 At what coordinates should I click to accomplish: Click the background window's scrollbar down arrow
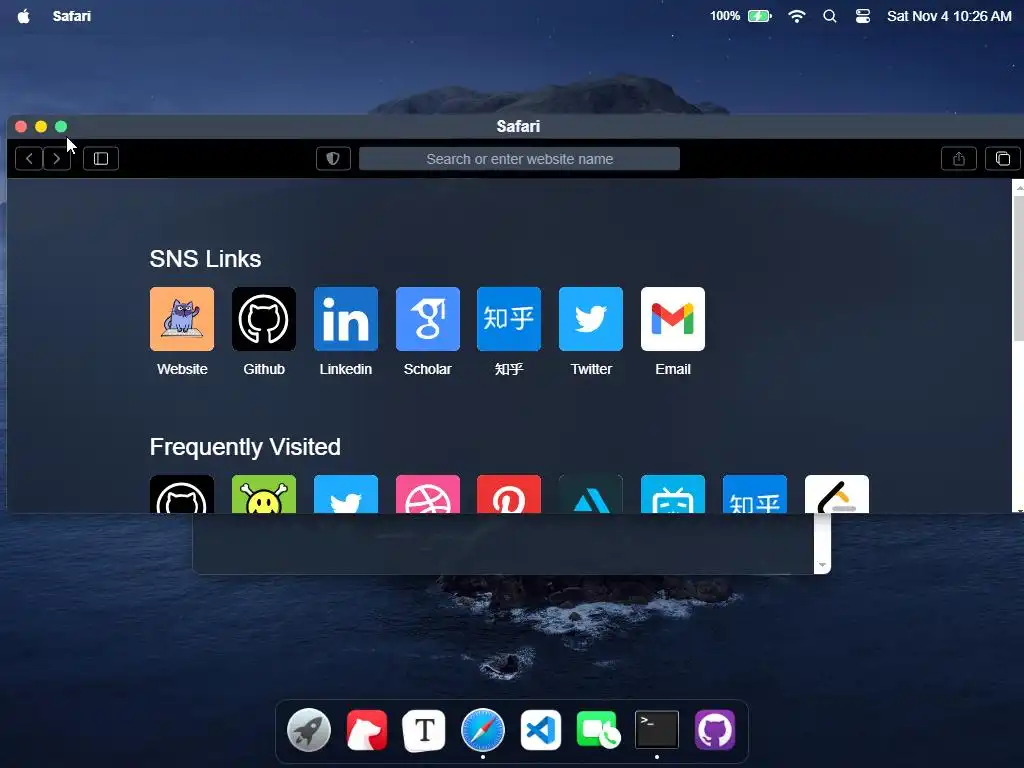(822, 565)
